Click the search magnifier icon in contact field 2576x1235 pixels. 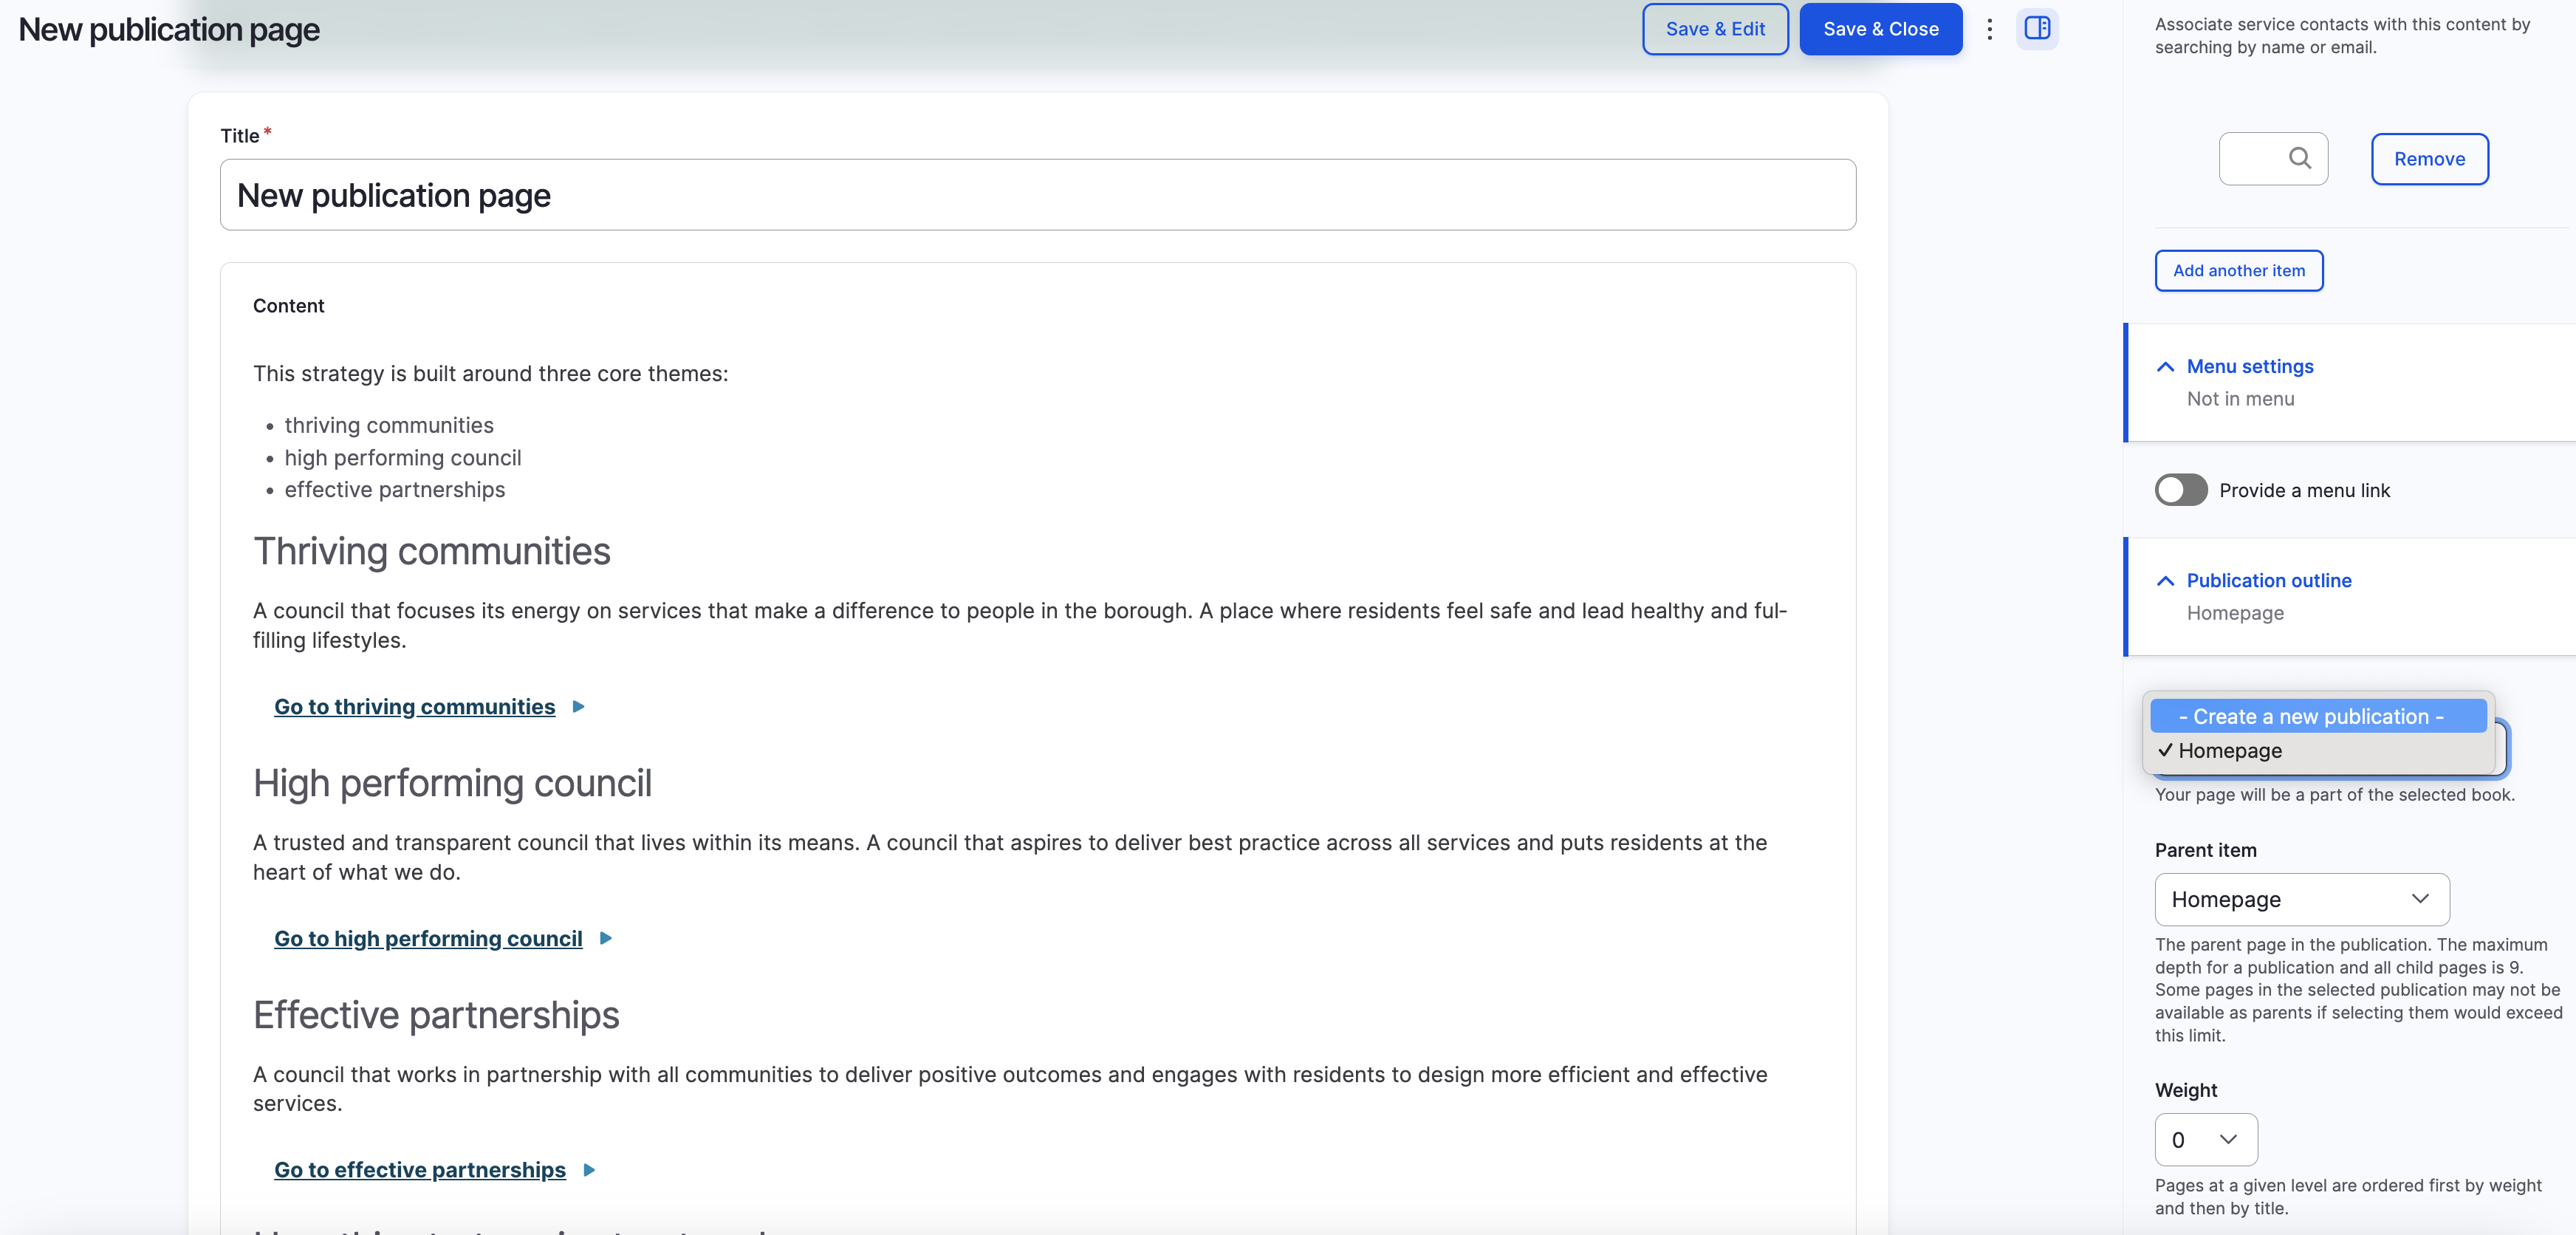tap(2299, 158)
